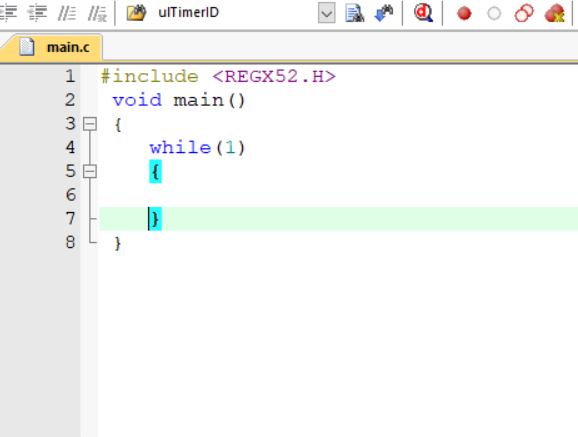
Task: Toggle the red Insert/Remove Breakpoint button
Action: click(x=464, y=14)
